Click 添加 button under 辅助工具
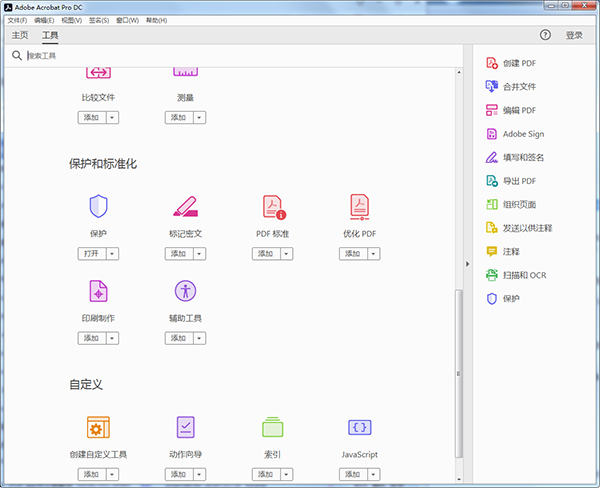Image resolution: width=600 pixels, height=488 pixels. (x=179, y=338)
